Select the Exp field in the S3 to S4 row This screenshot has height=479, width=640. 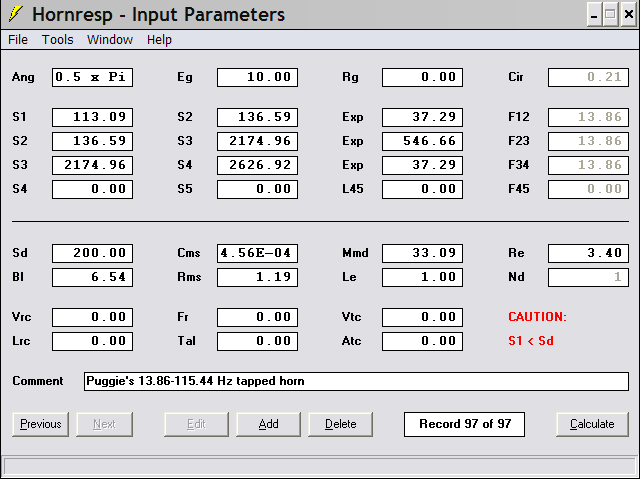[x=422, y=165]
